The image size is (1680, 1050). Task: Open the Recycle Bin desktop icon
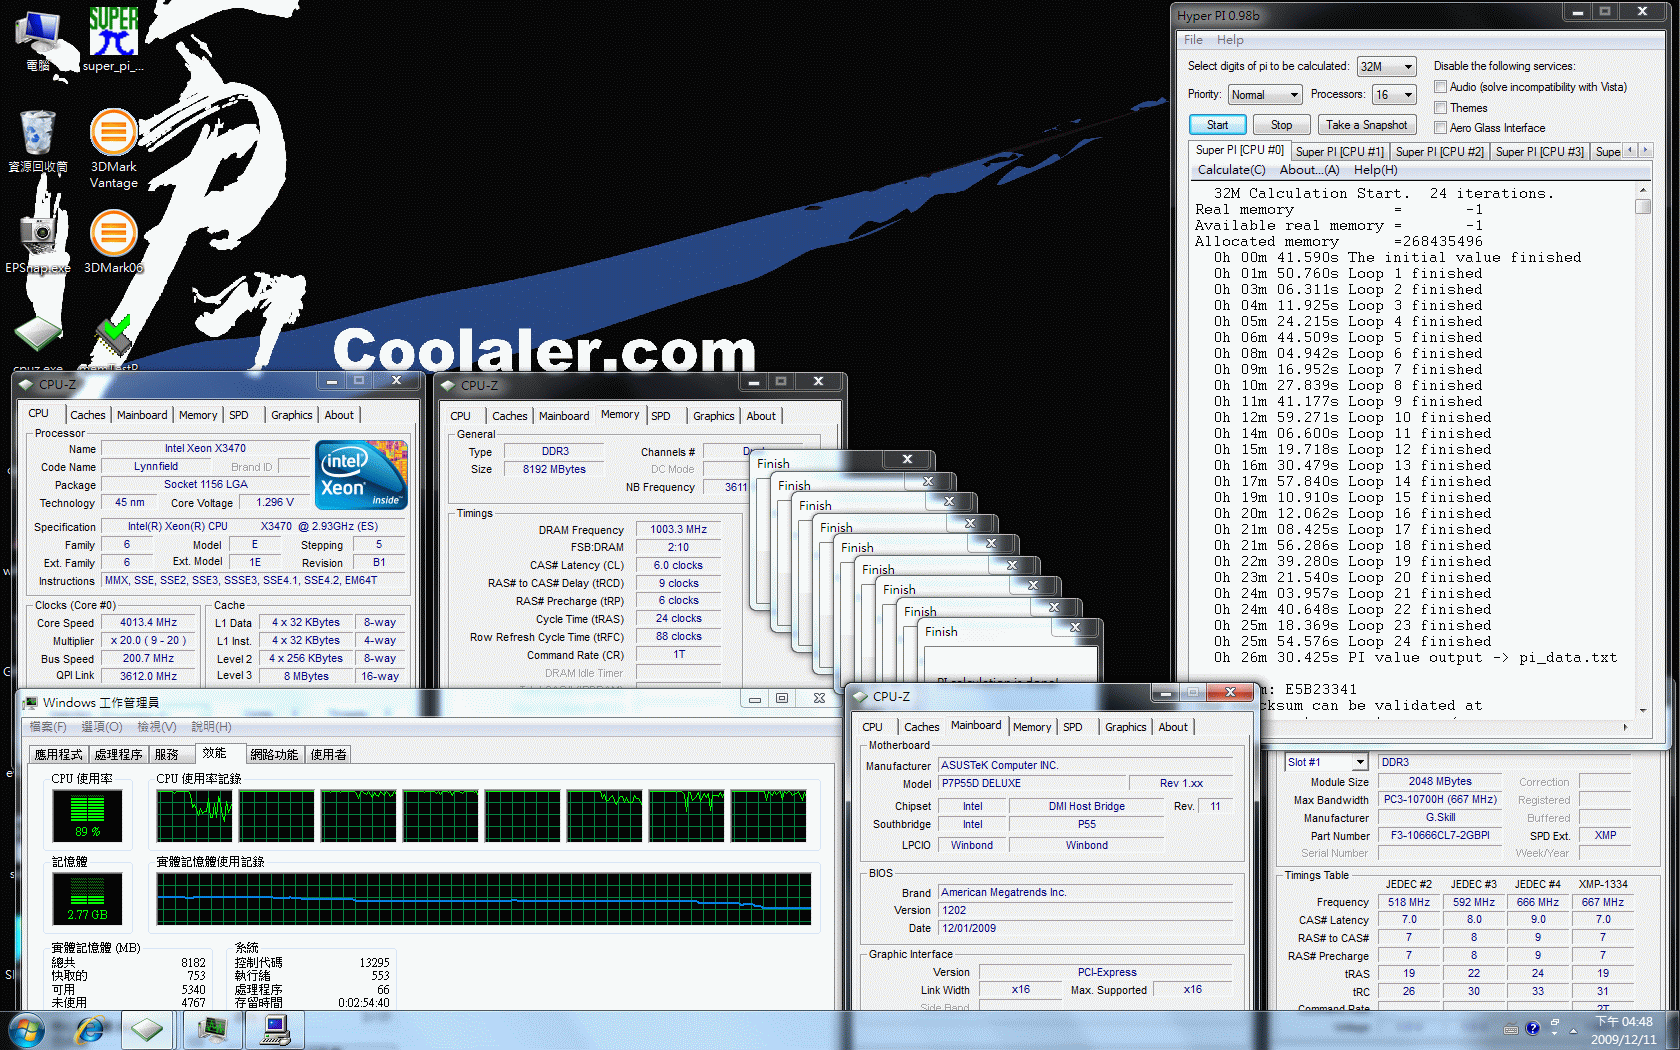(38, 141)
